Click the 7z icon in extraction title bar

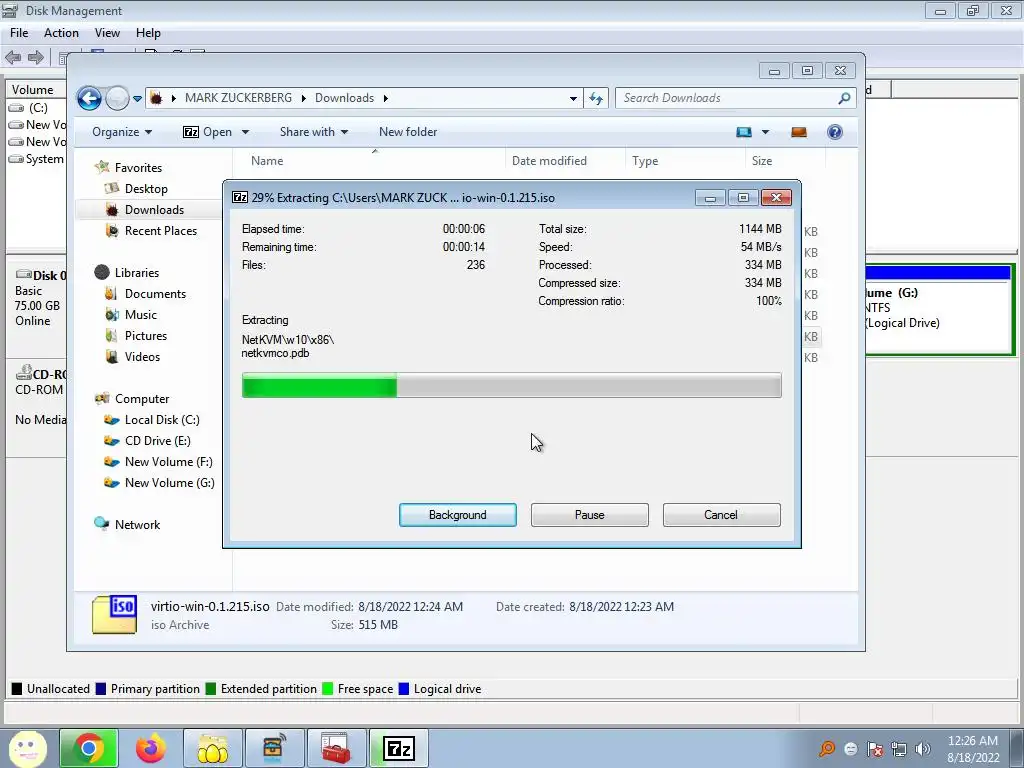[240, 197]
